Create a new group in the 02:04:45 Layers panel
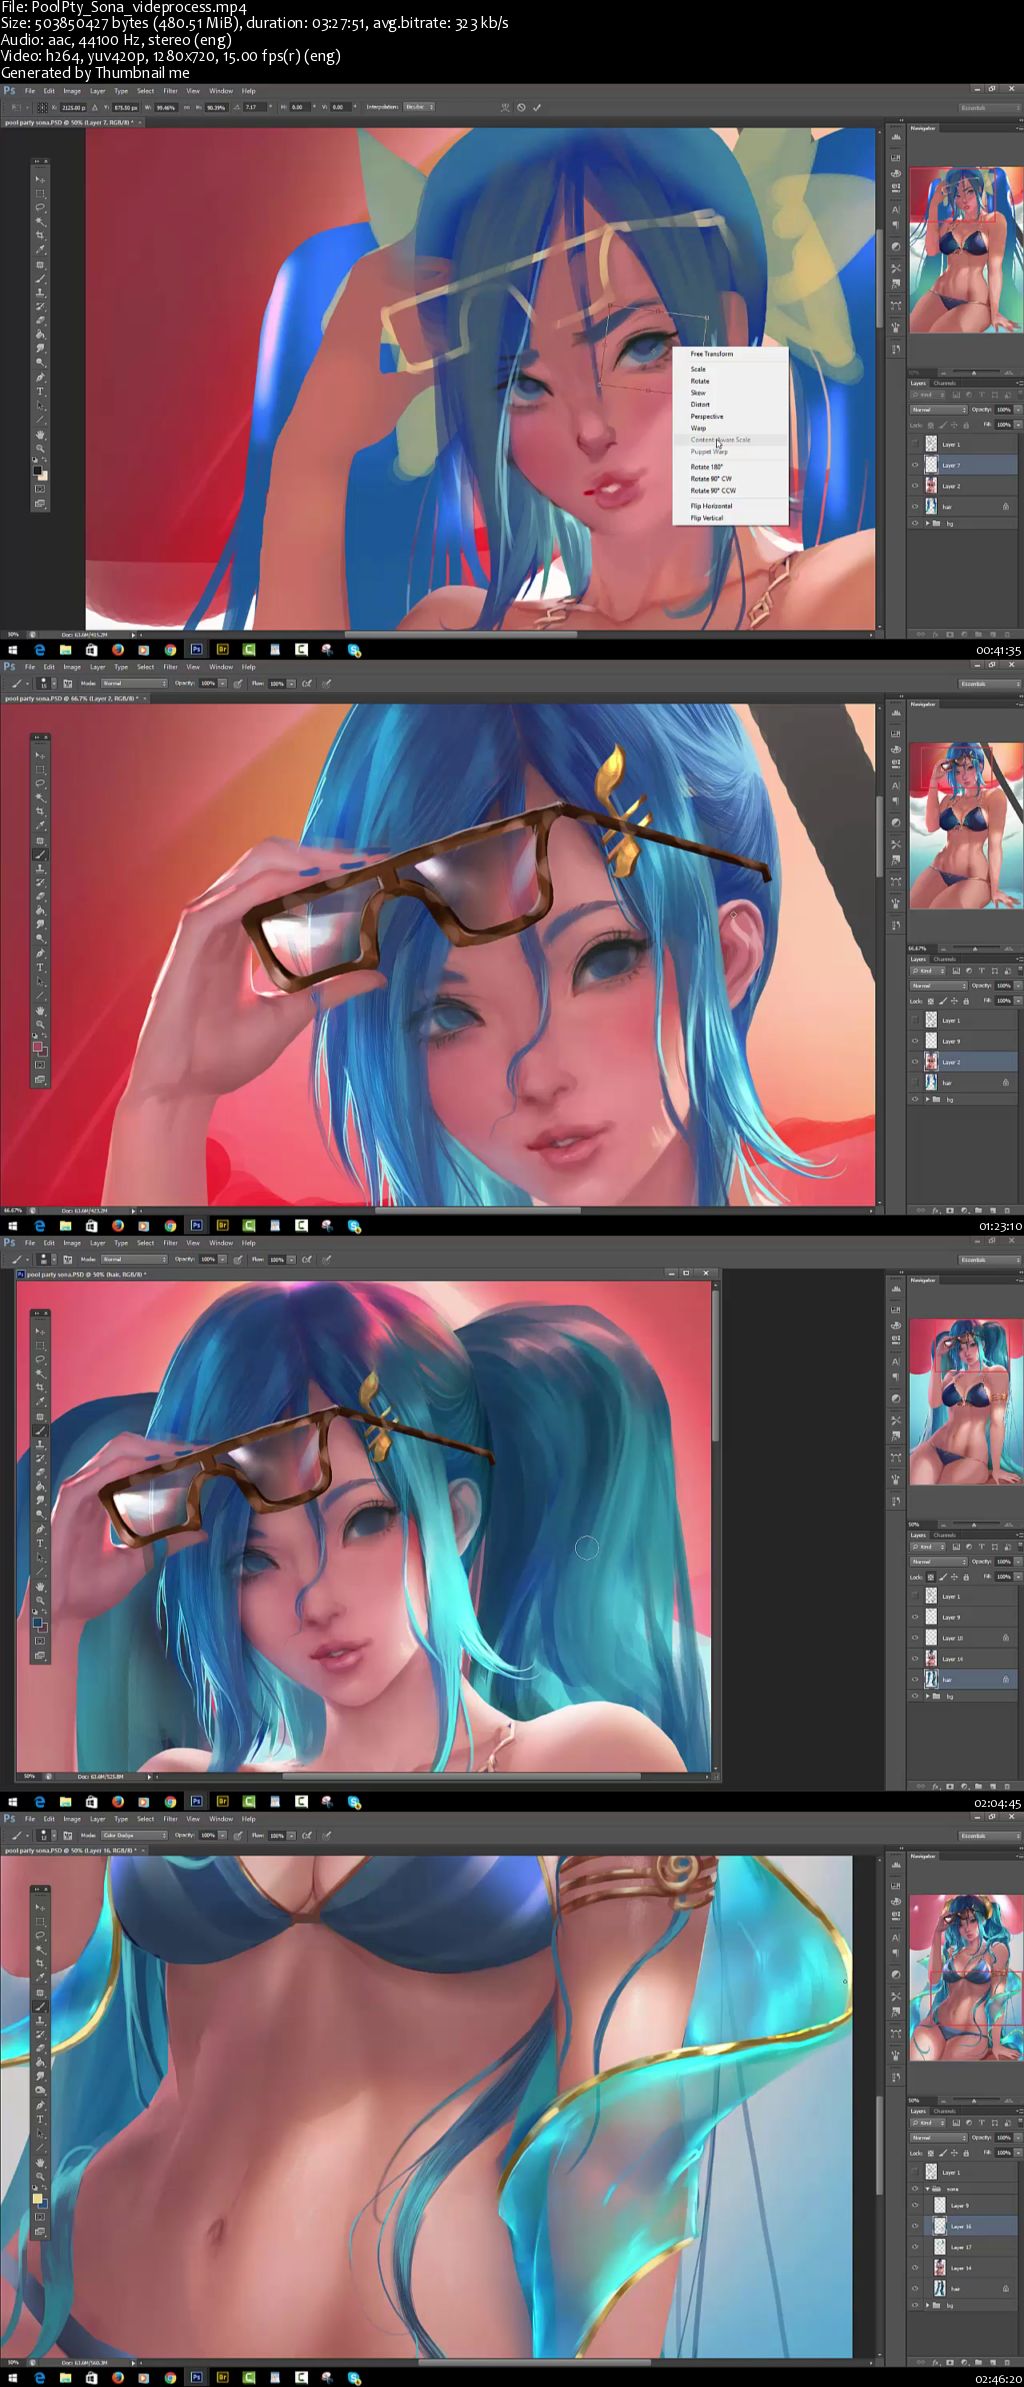The image size is (1024, 2387). point(978,1787)
